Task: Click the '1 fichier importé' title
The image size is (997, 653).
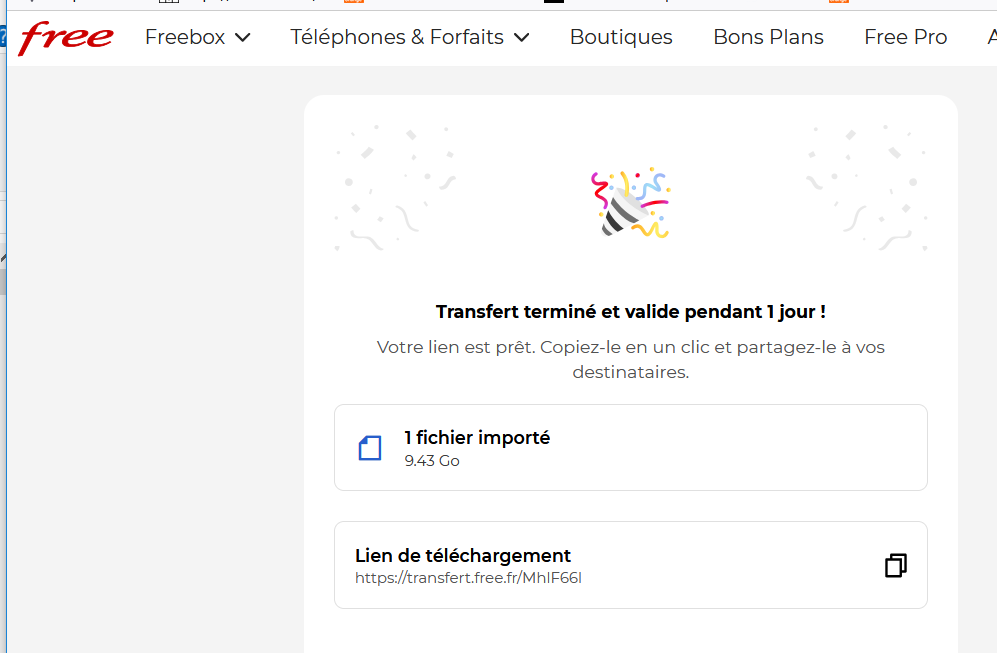Action: (x=477, y=437)
